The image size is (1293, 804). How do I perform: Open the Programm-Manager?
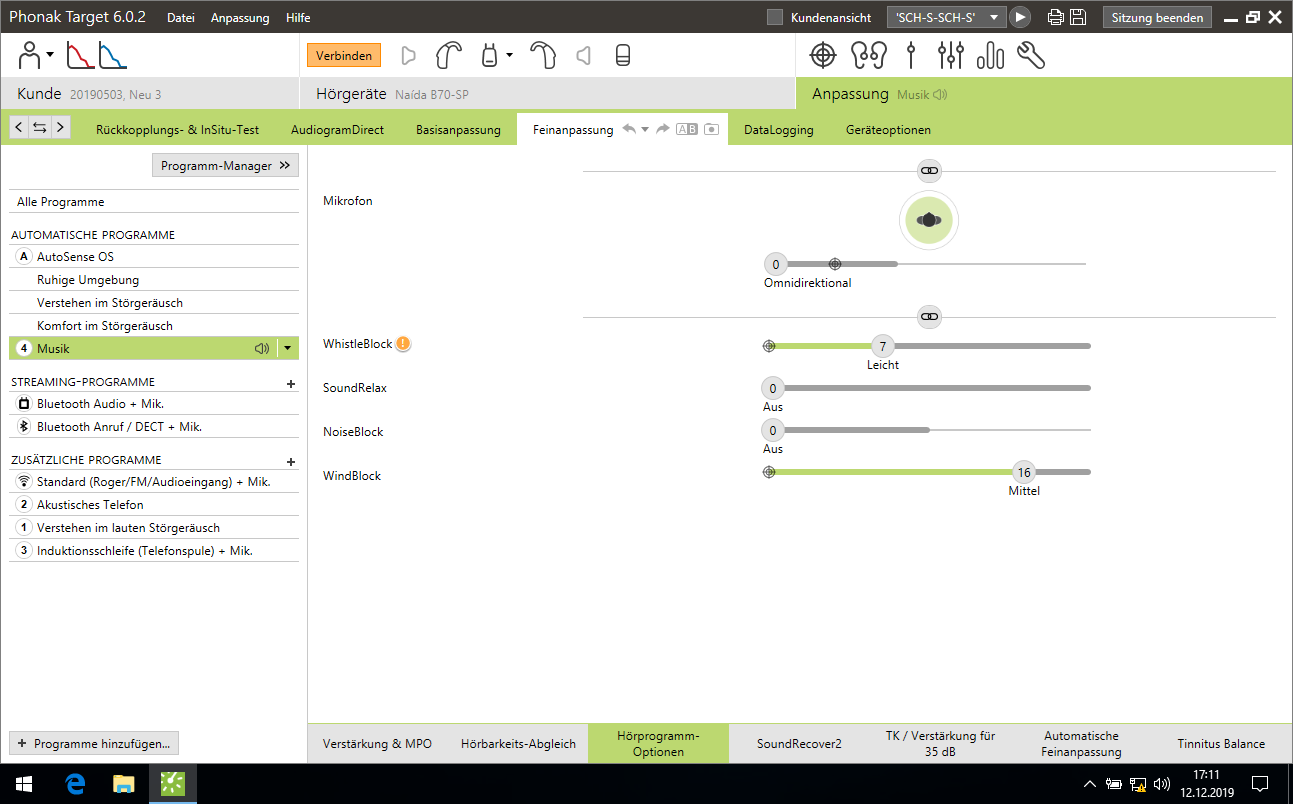[225, 166]
